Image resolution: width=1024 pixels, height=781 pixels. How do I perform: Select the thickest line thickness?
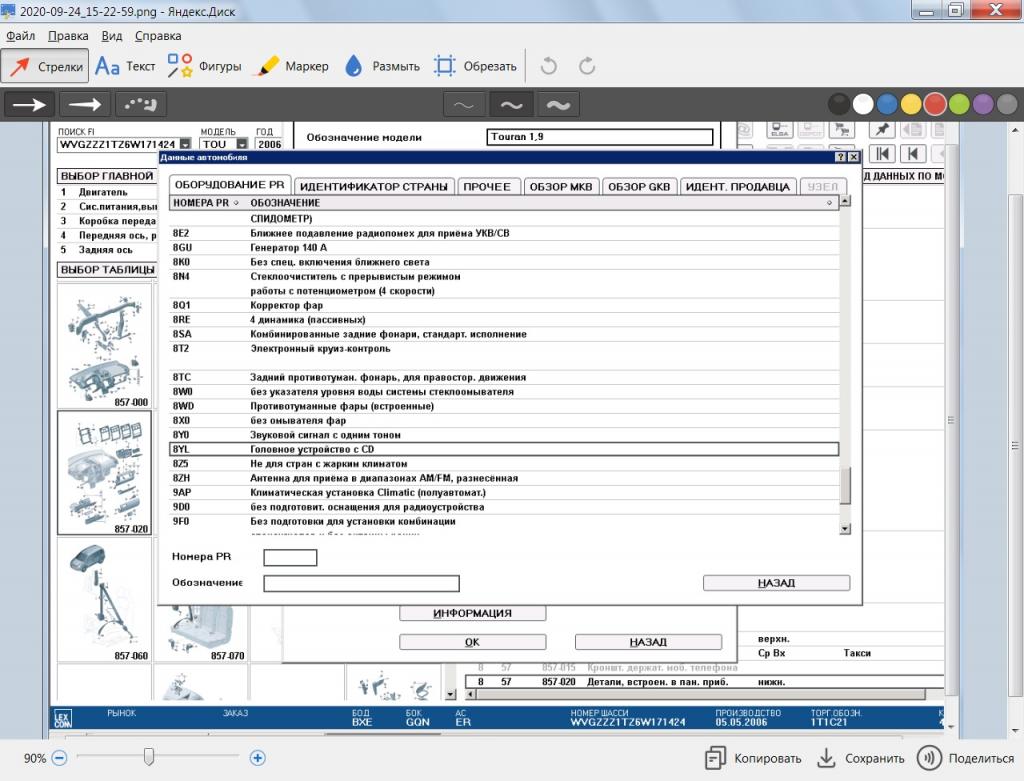558,104
